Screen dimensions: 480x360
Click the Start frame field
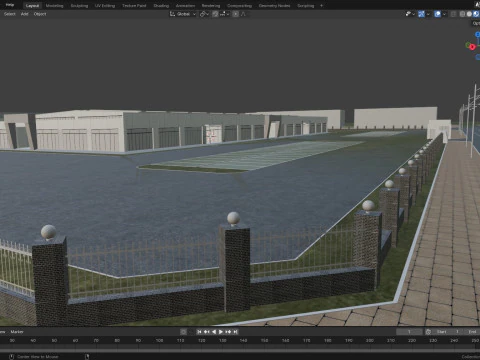click(x=448, y=332)
